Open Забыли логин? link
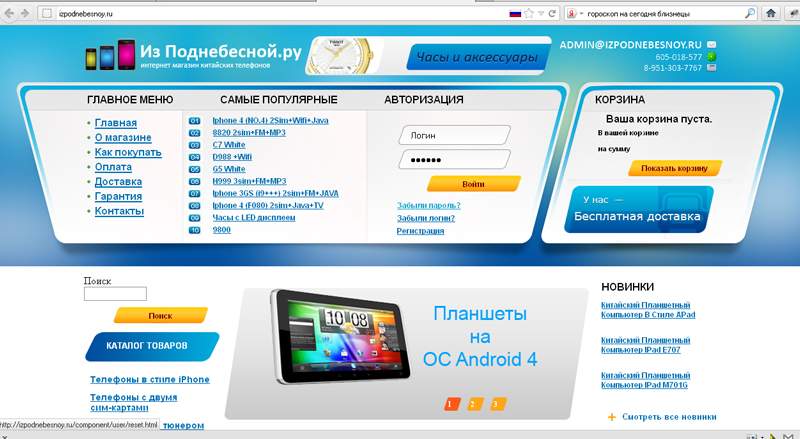 (x=426, y=218)
